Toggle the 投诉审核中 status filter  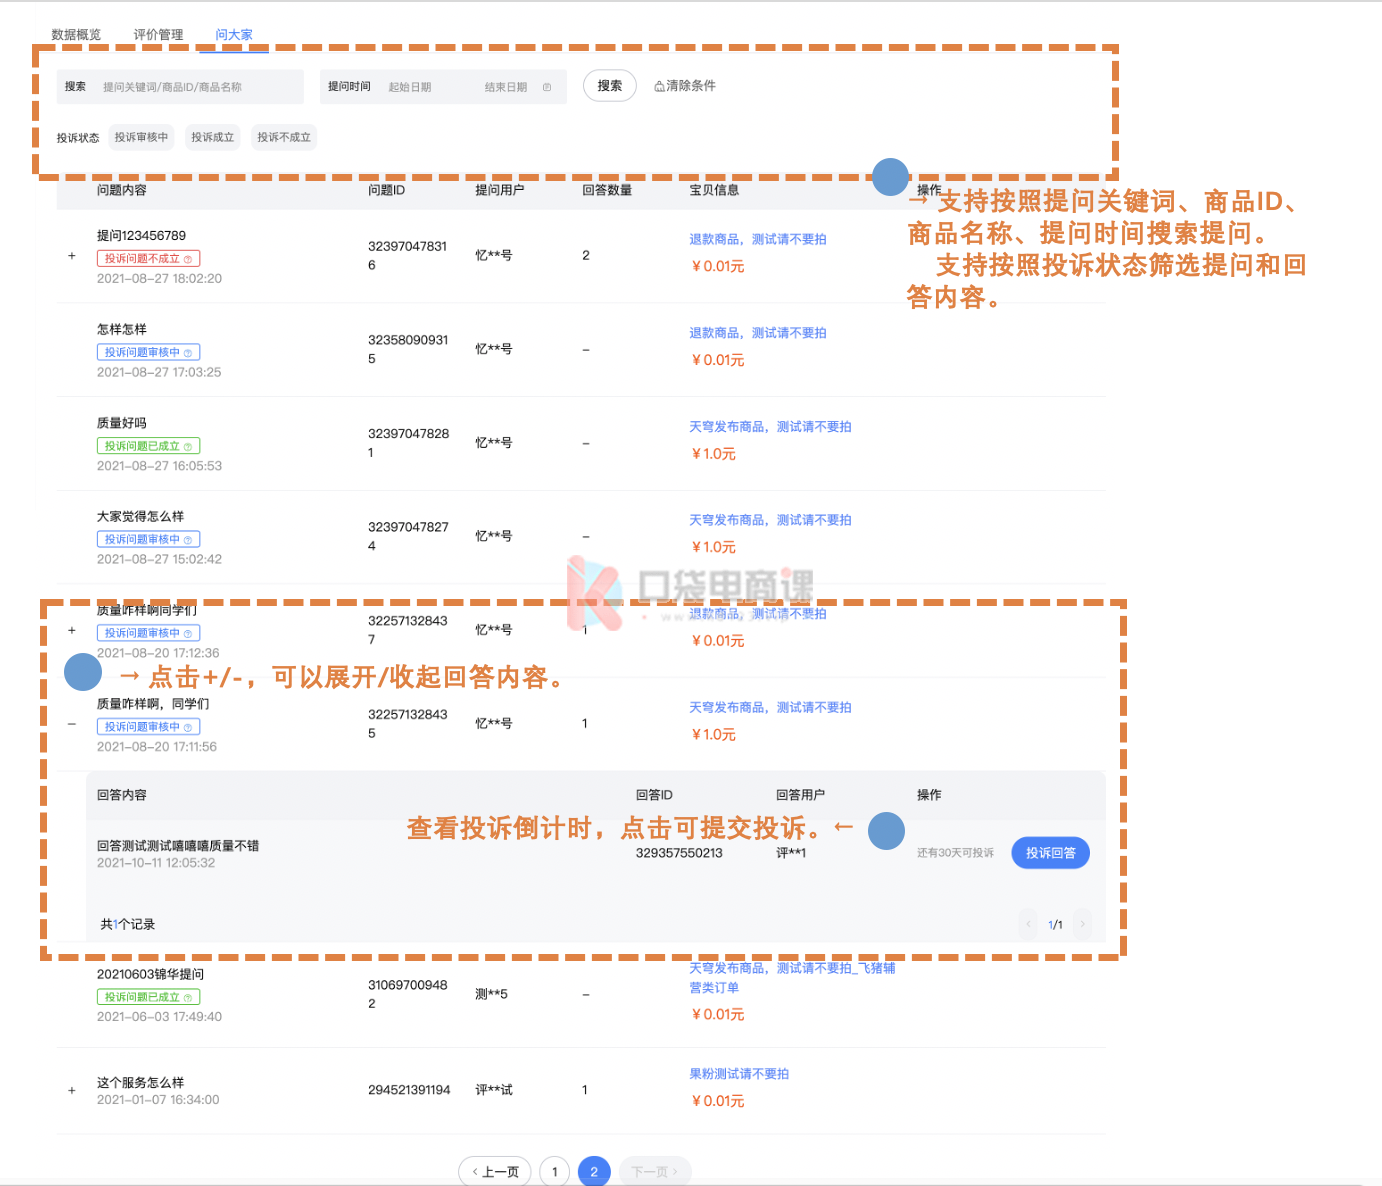pos(141,137)
